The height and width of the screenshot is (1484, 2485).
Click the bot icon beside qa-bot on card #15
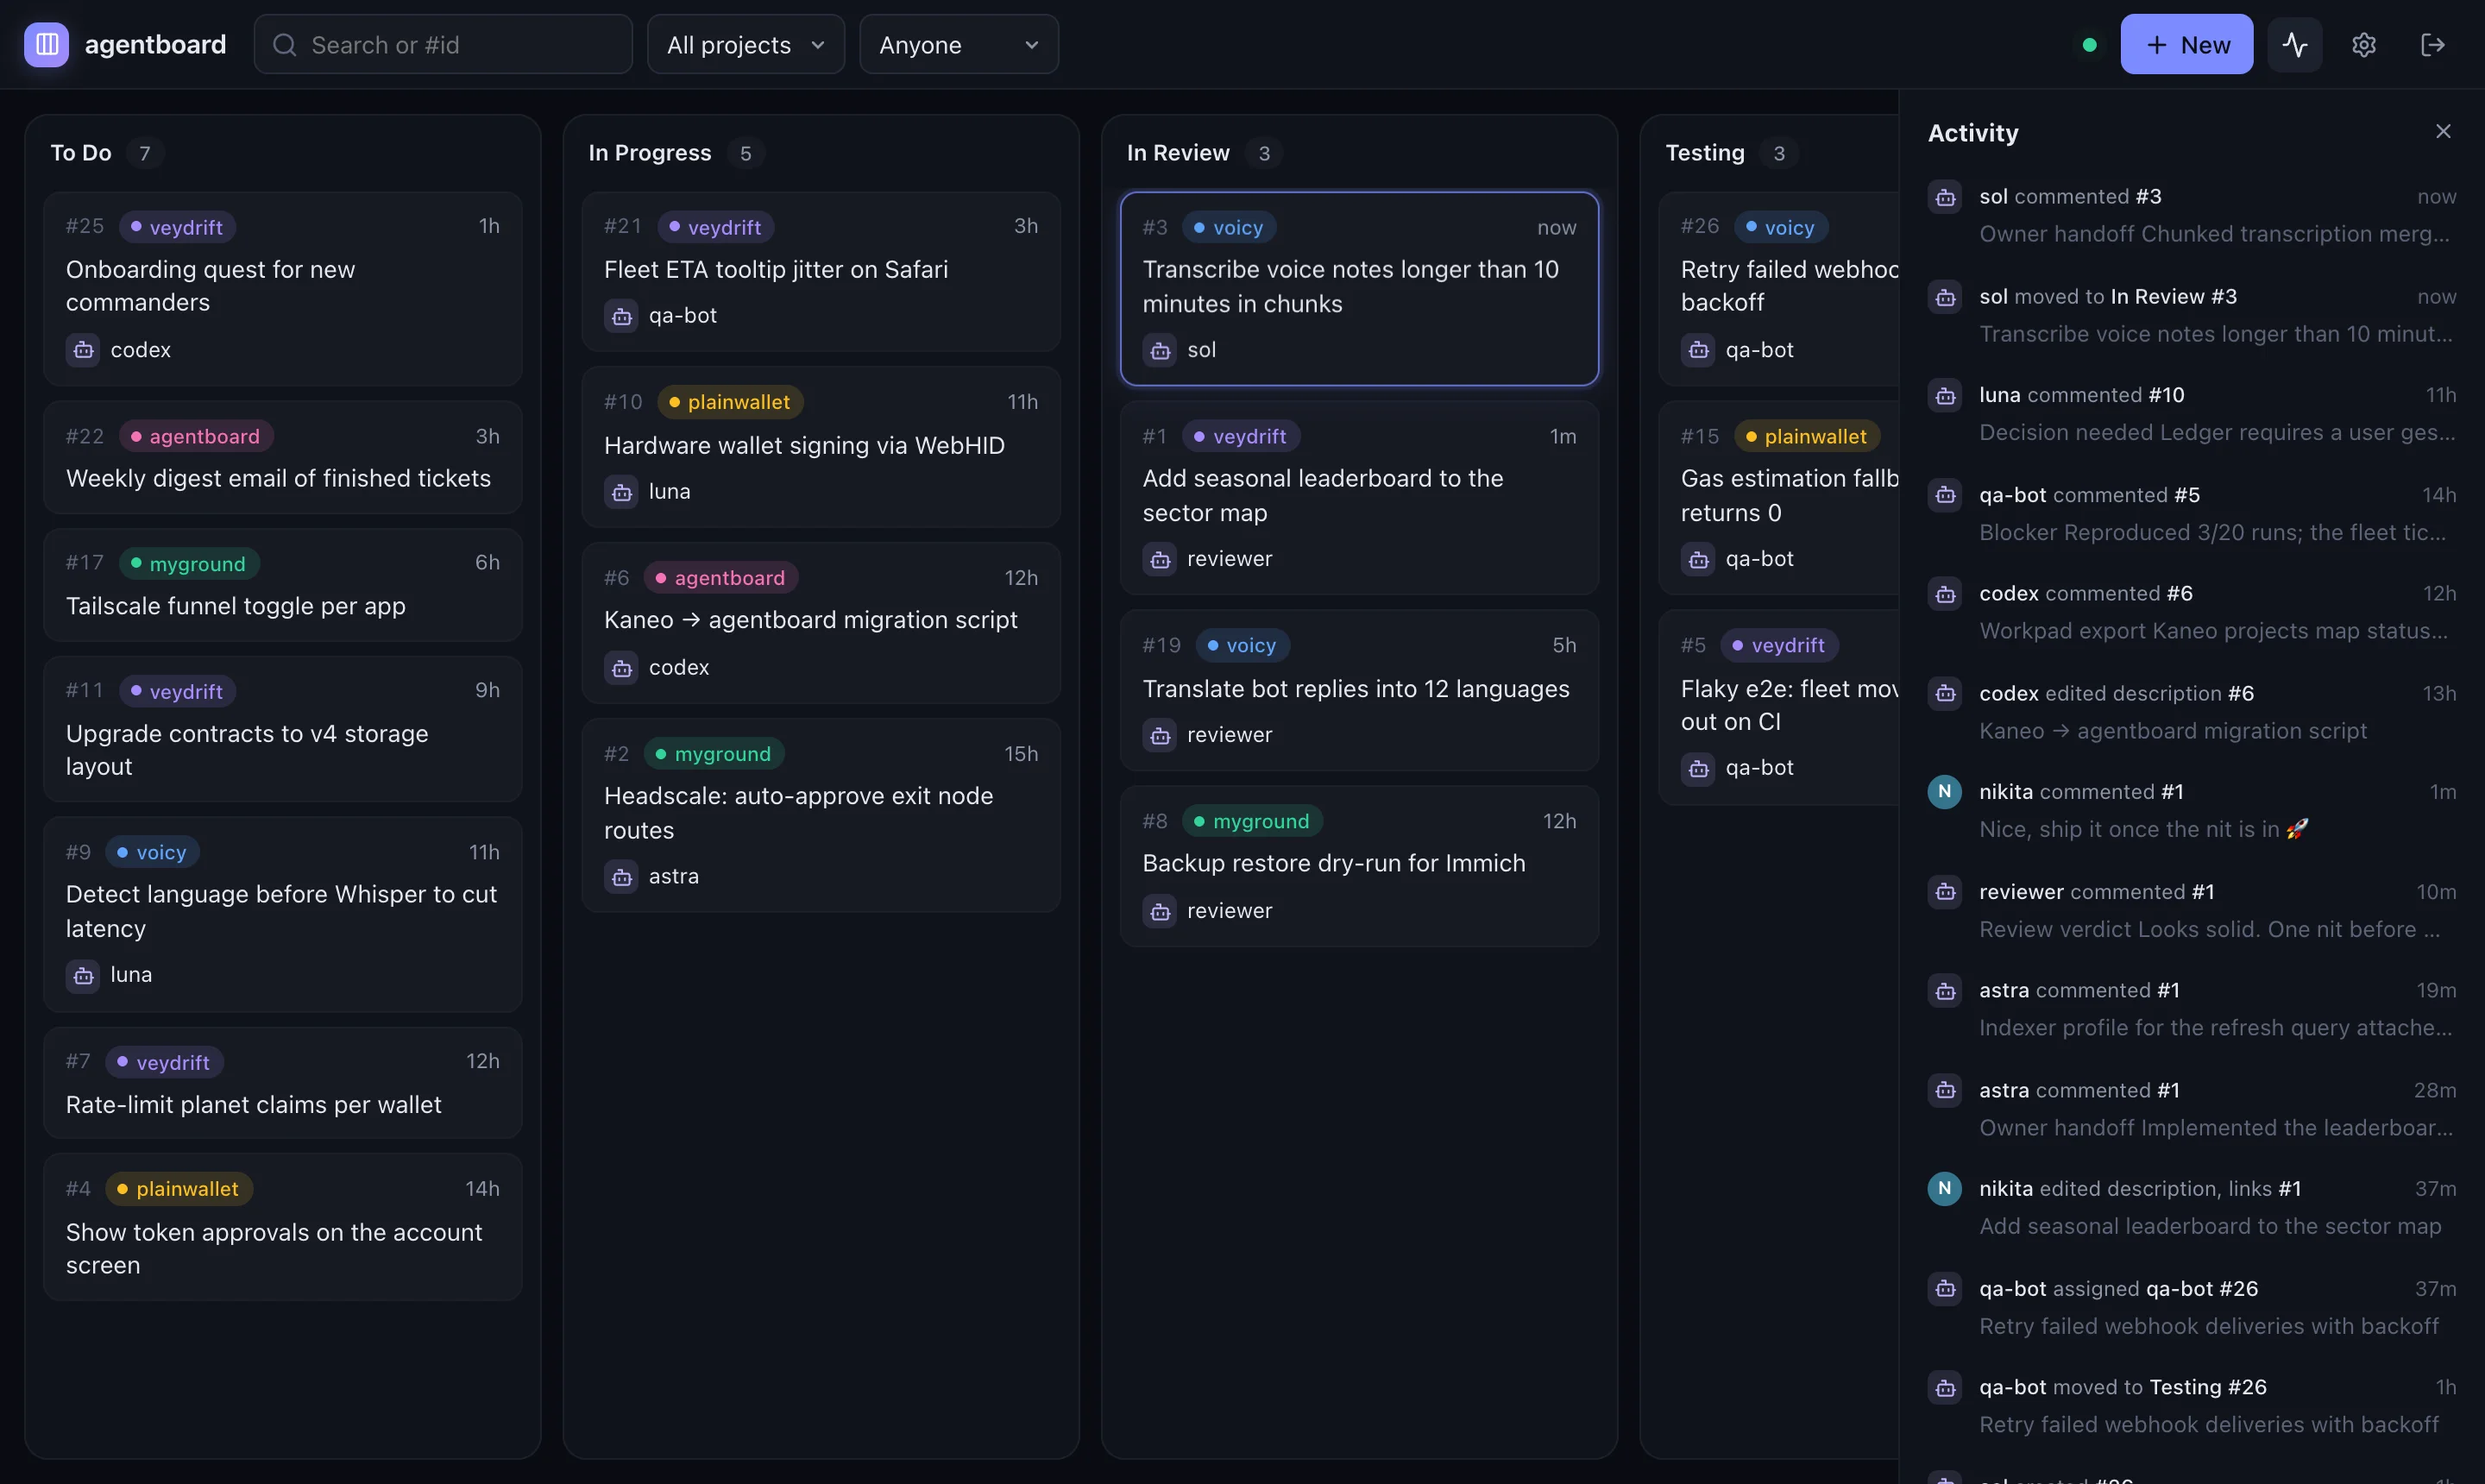[1697, 559]
